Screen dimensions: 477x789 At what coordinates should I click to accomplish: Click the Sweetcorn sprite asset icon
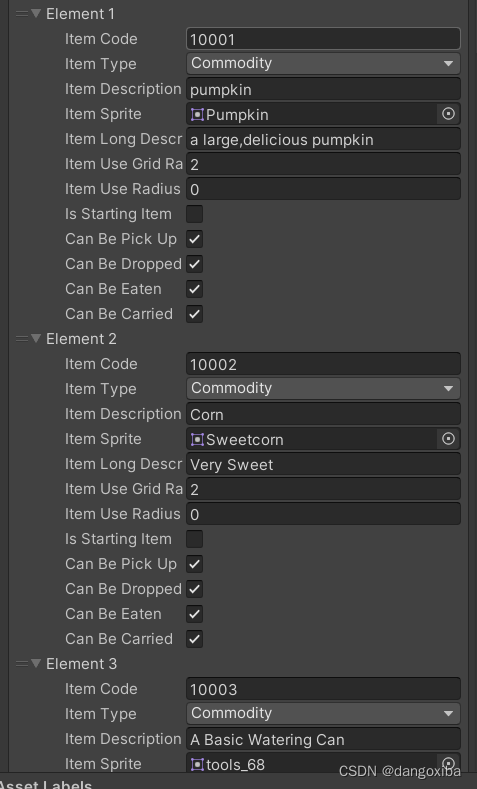[x=197, y=440]
